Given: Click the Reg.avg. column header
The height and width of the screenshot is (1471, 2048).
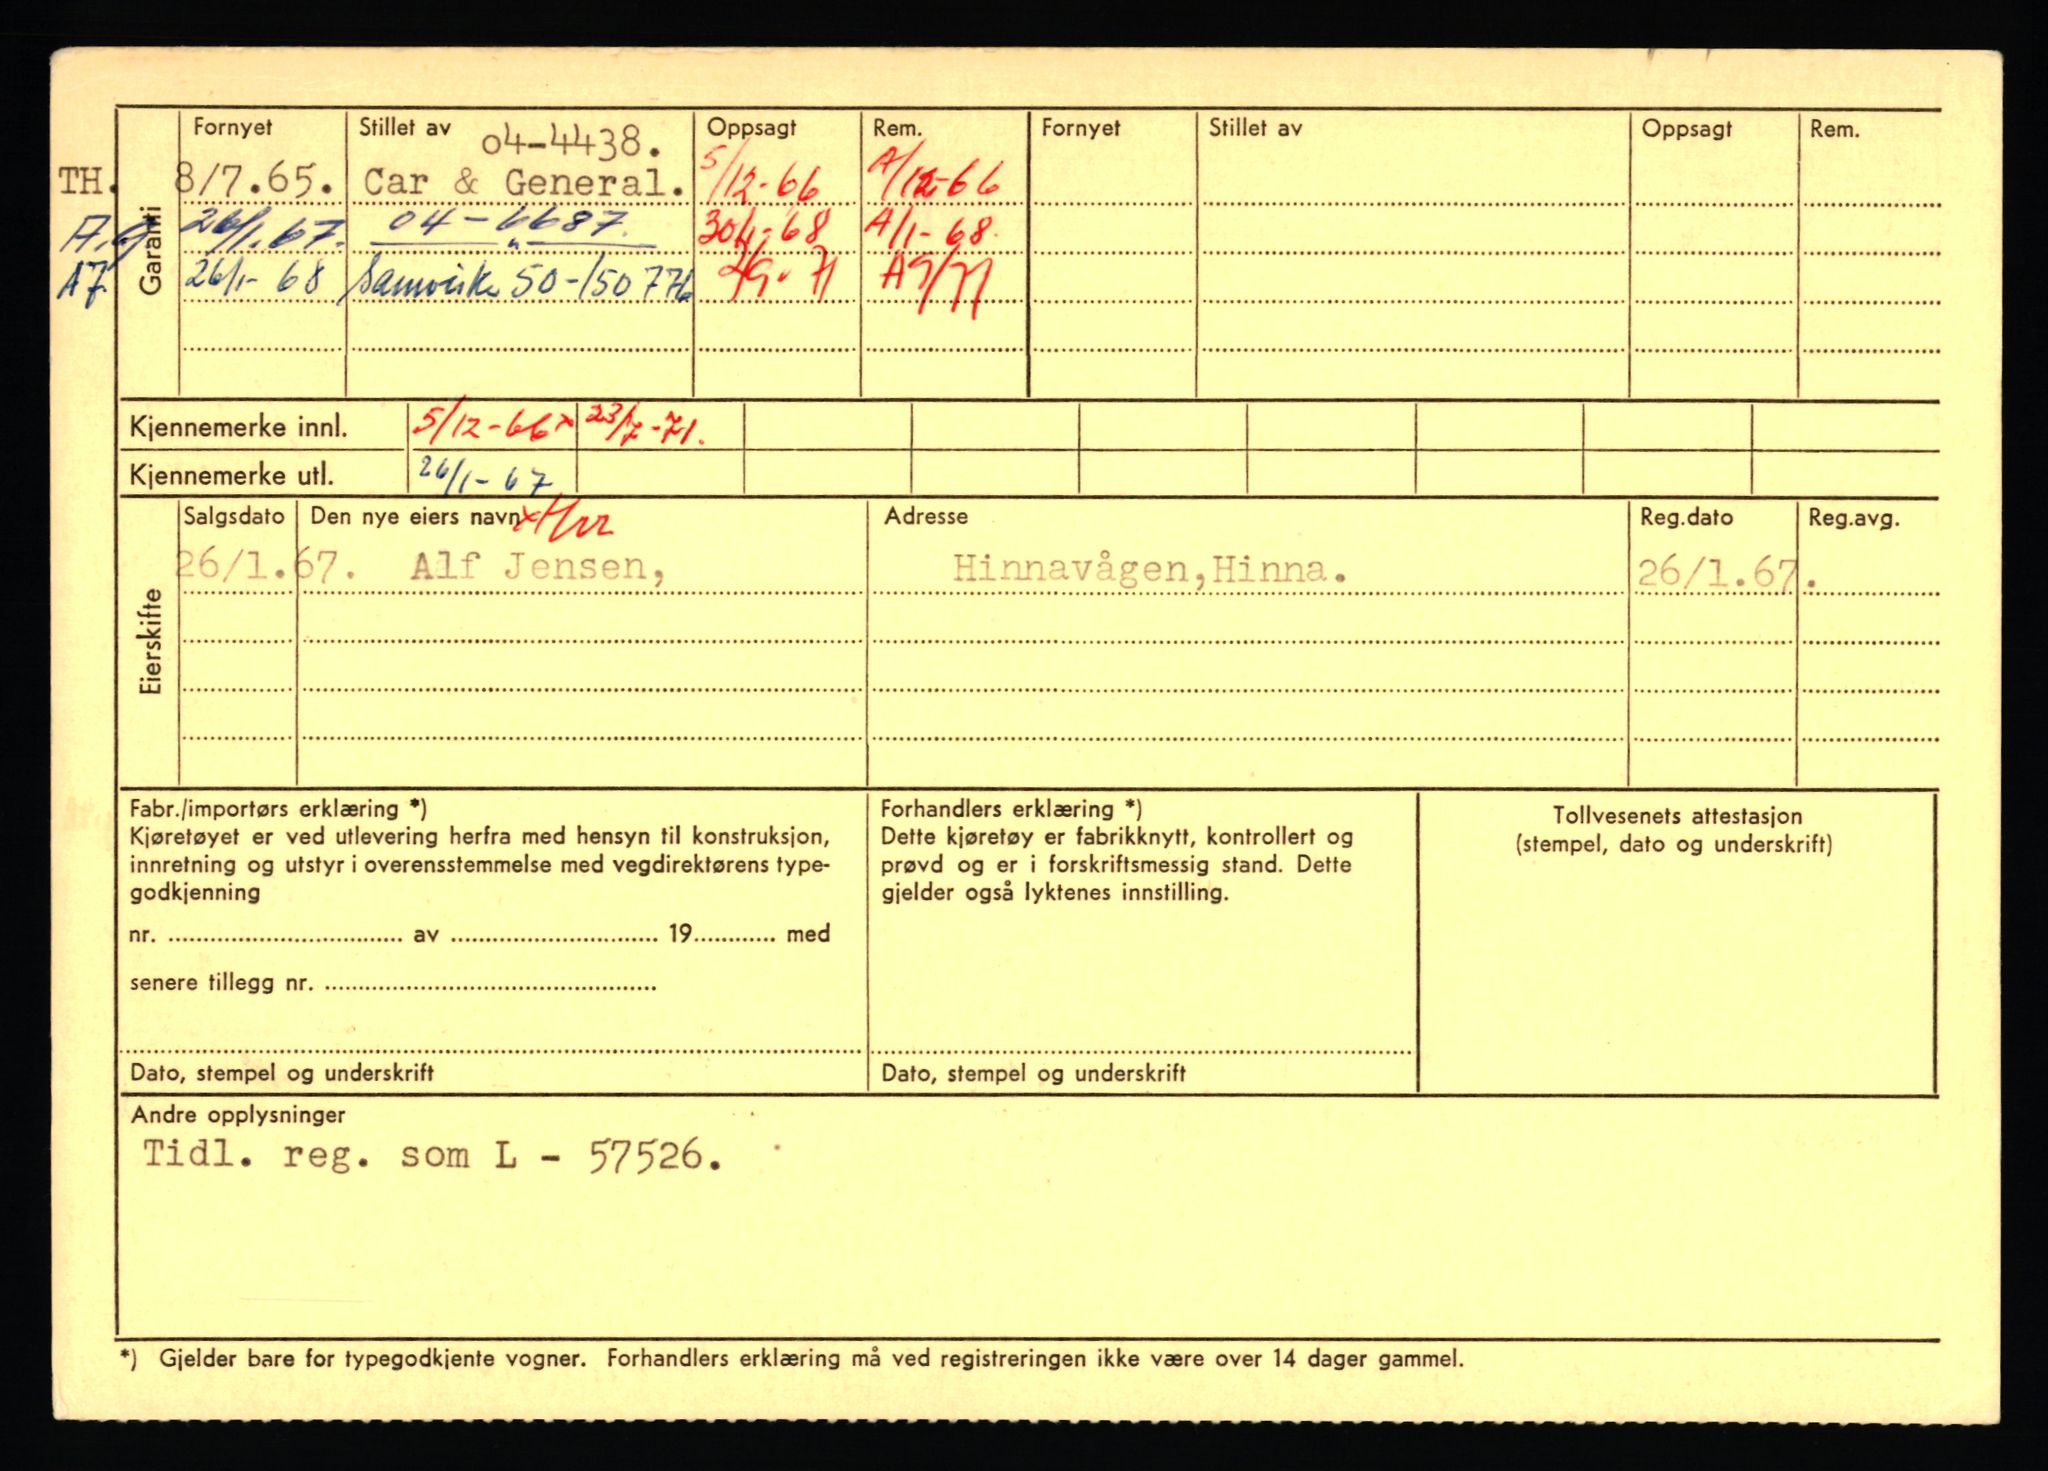Looking at the screenshot, I should [1853, 518].
